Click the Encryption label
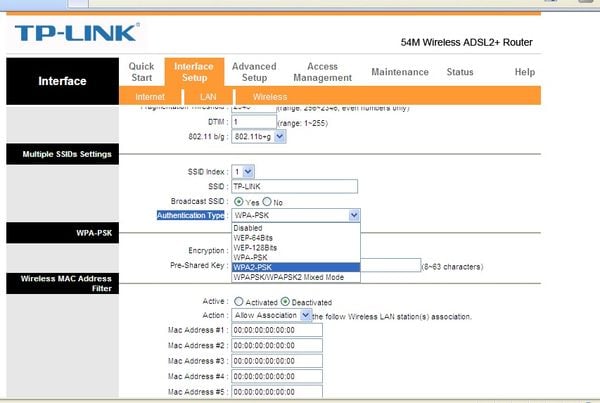600x403 pixels. click(x=207, y=251)
